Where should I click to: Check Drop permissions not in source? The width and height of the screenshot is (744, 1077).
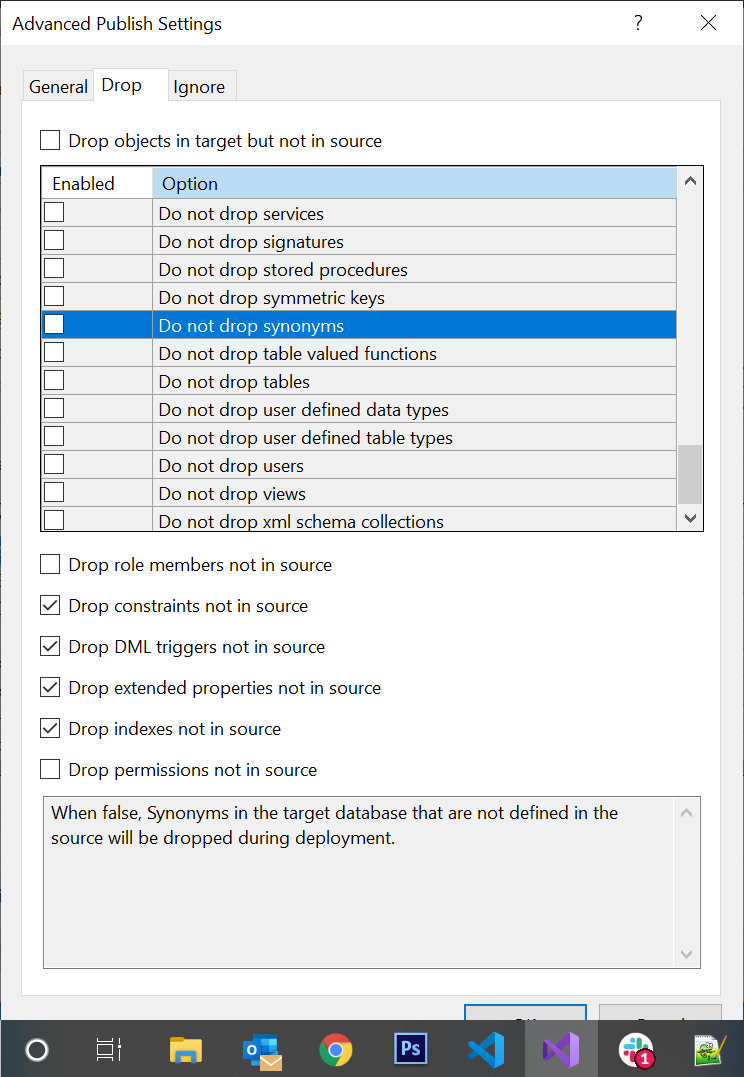[x=50, y=770]
